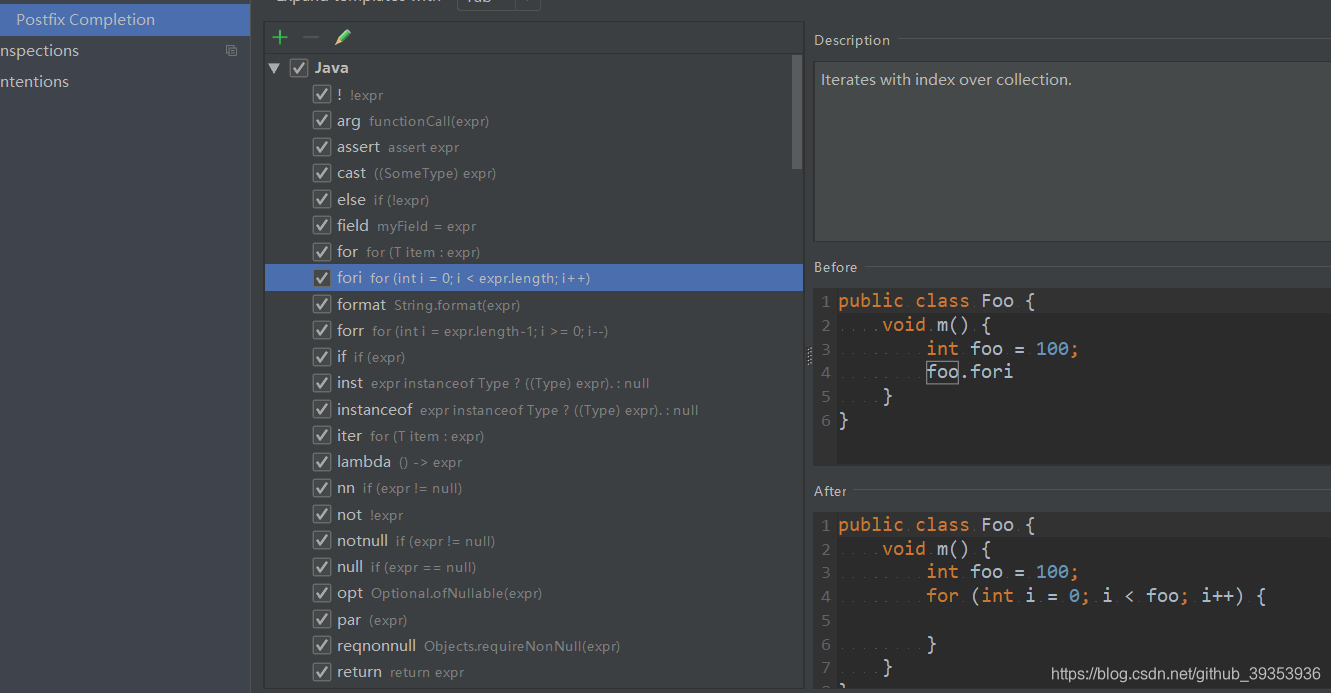Collapse the Java templates group
This screenshot has height=693, width=1331.
pos(274,68)
